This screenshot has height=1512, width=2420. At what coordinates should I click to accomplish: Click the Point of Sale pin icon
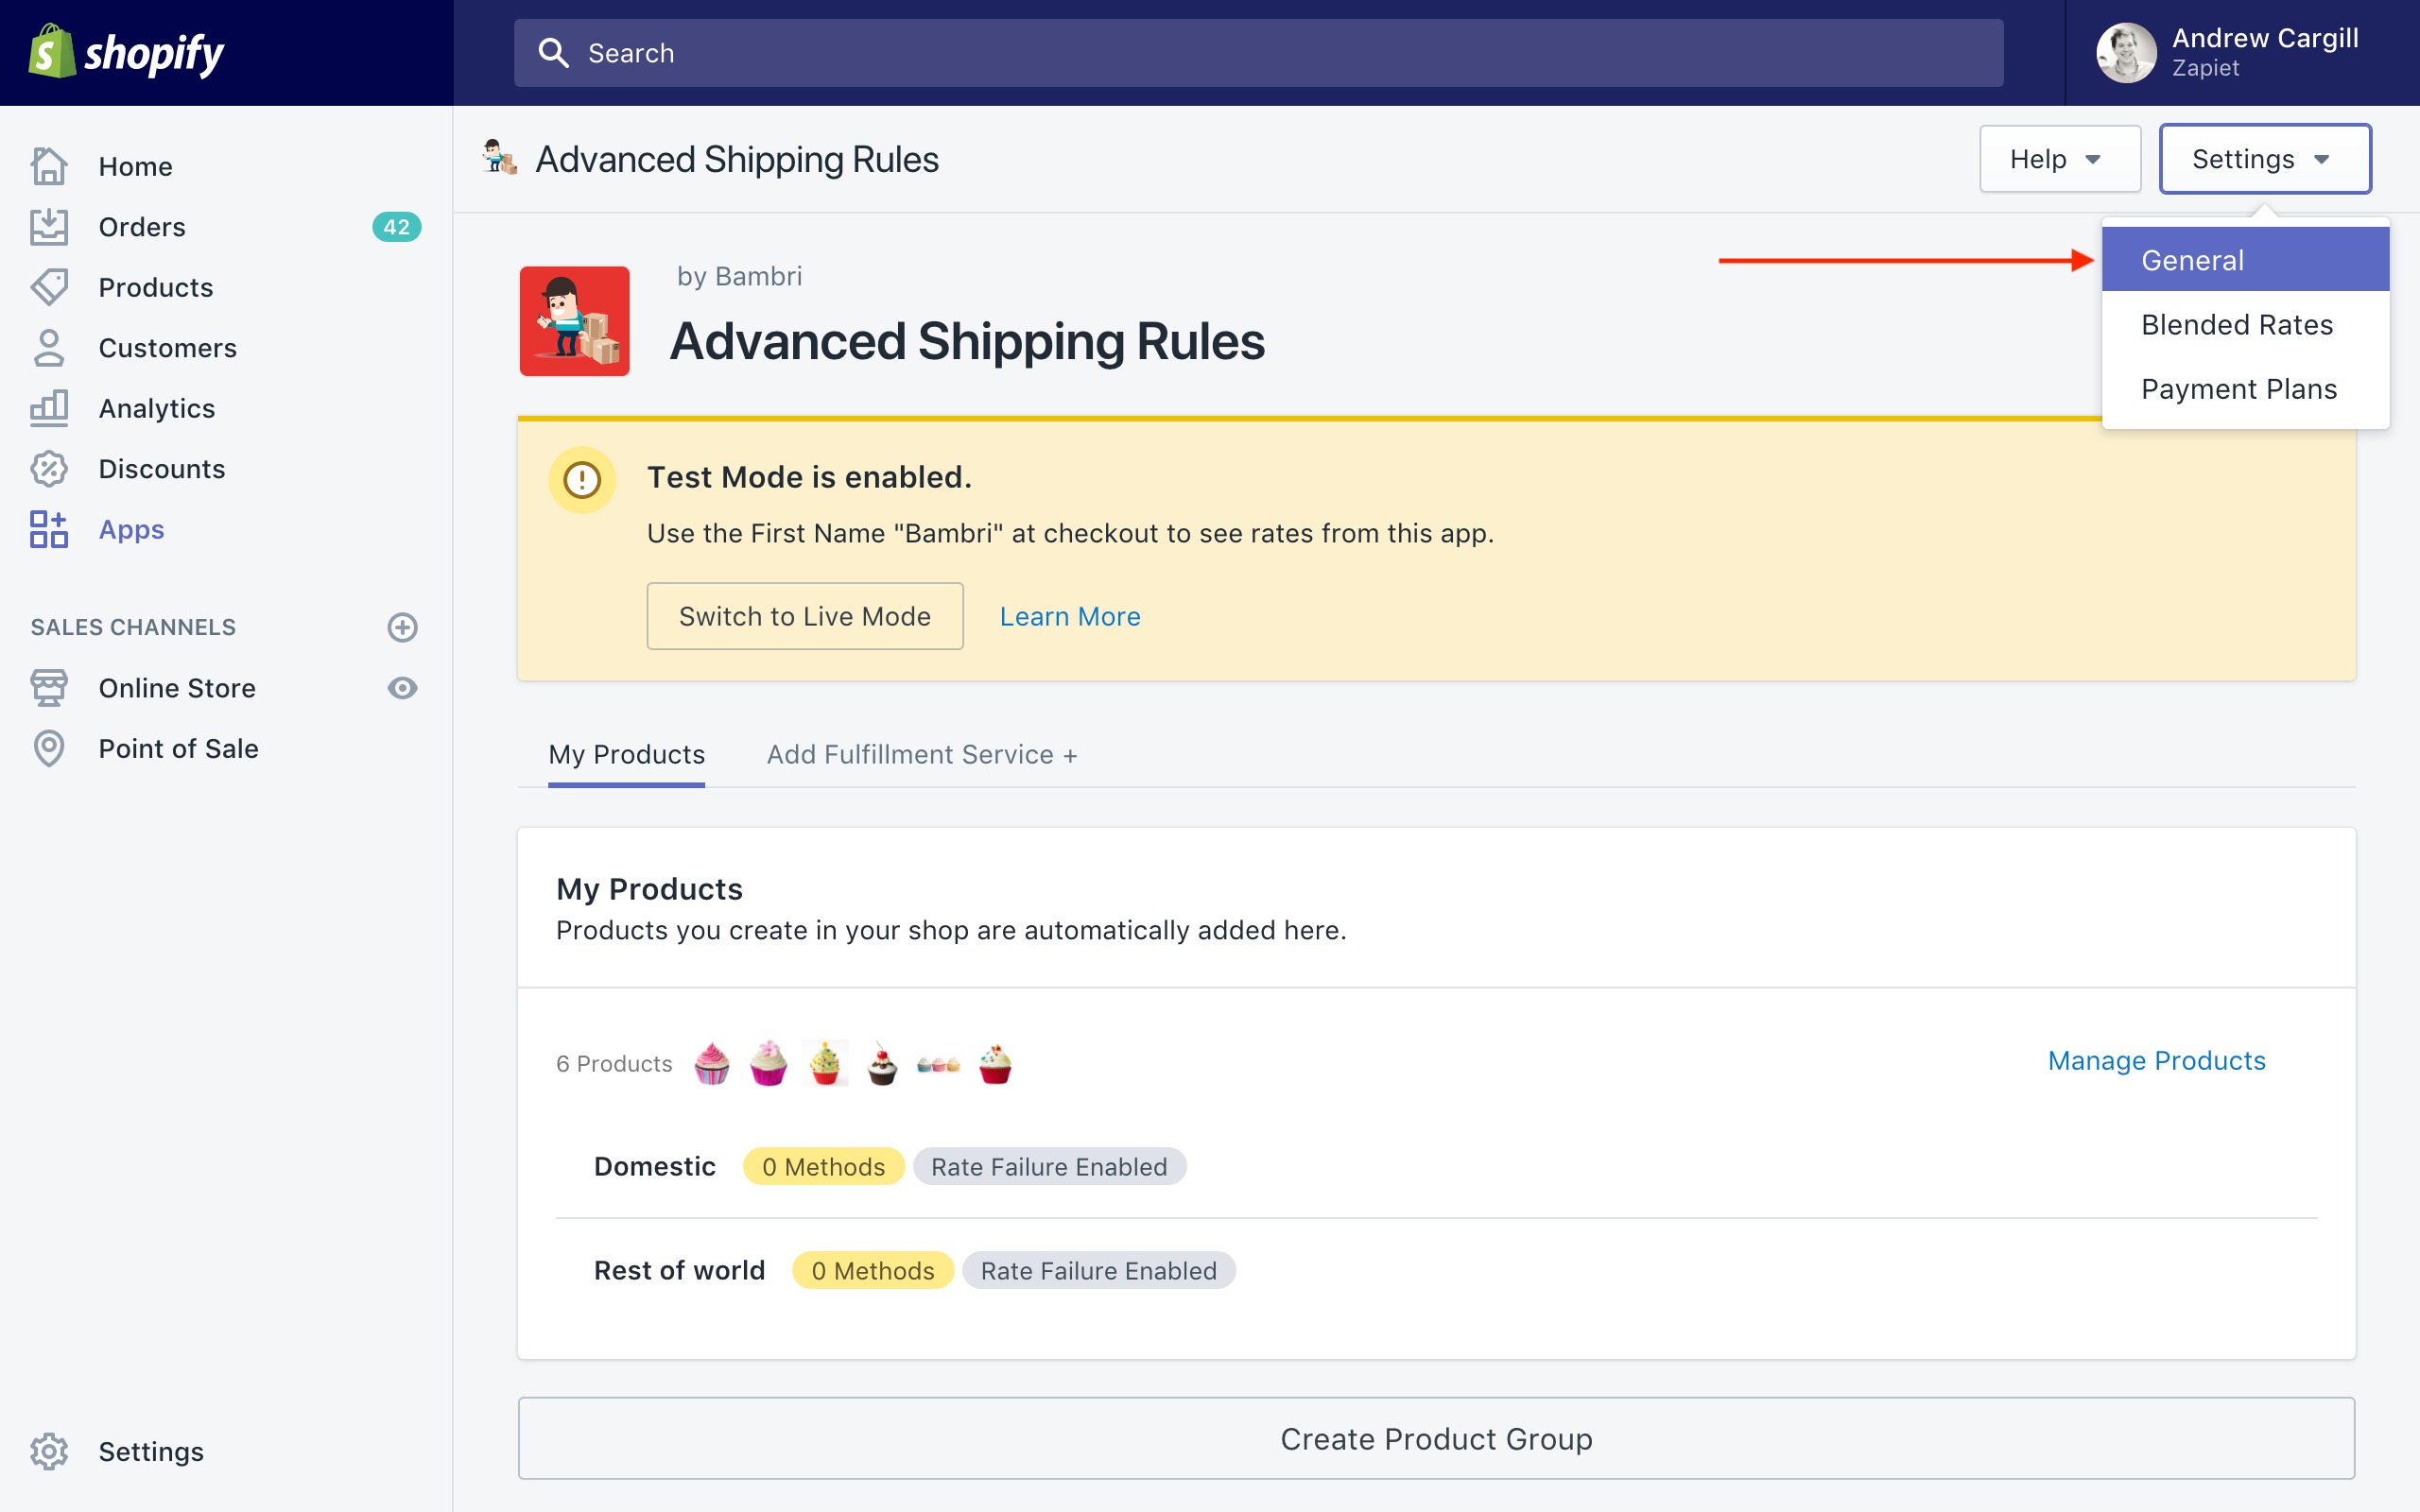(49, 748)
